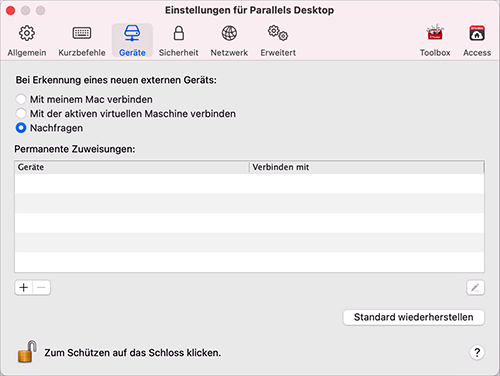Click the lock icon to protect settings
Image resolution: width=500 pixels, height=376 pixels.
27,352
